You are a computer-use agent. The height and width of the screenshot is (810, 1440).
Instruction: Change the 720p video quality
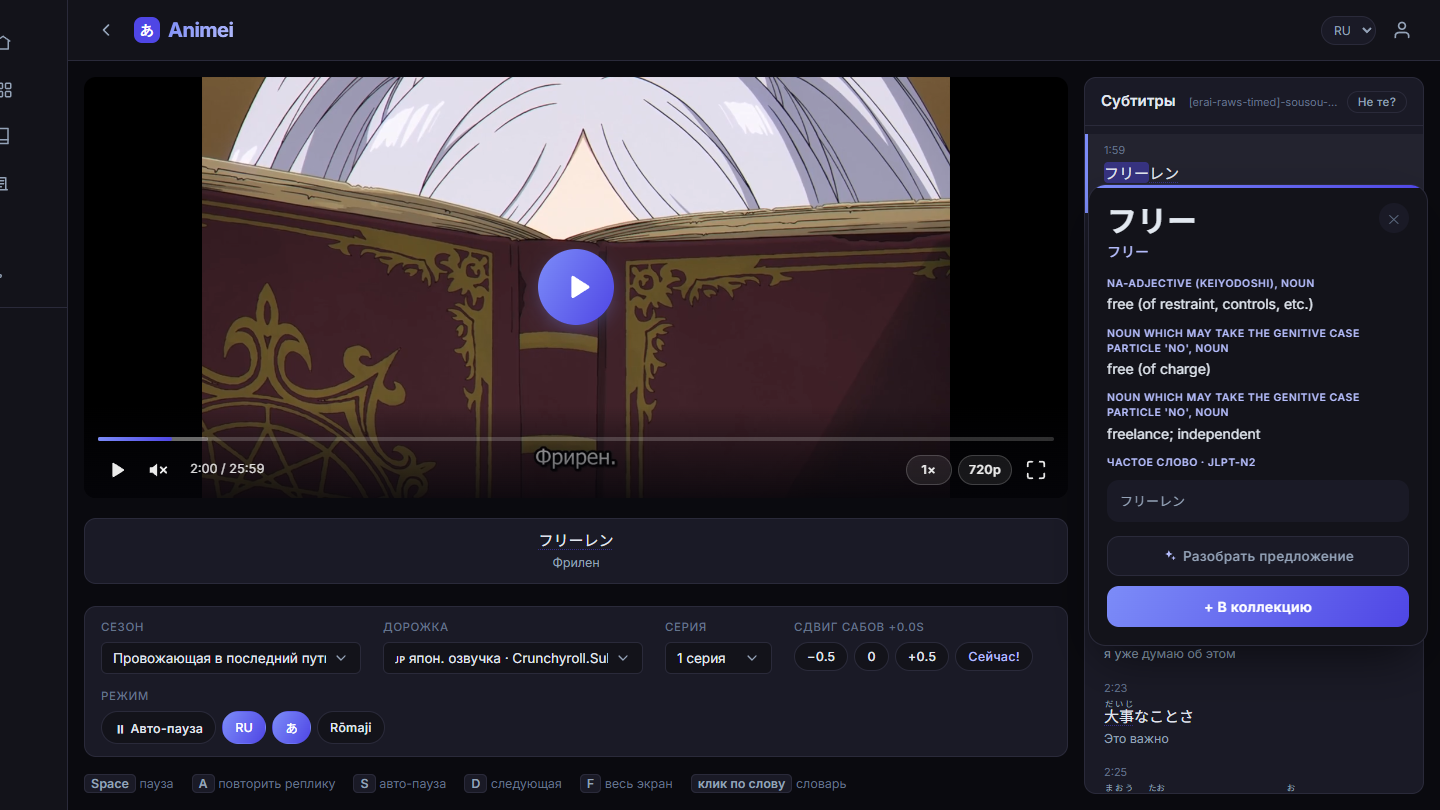(985, 469)
